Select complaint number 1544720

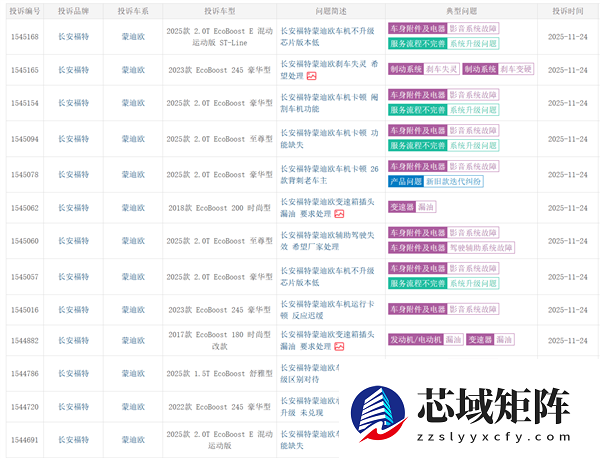click(25, 407)
